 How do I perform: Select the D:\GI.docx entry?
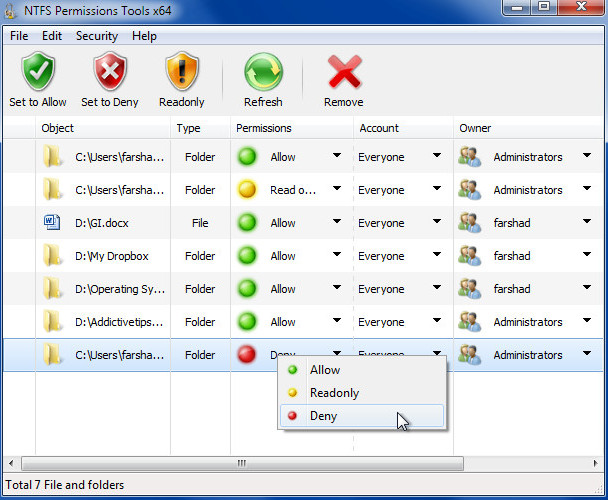click(102, 223)
